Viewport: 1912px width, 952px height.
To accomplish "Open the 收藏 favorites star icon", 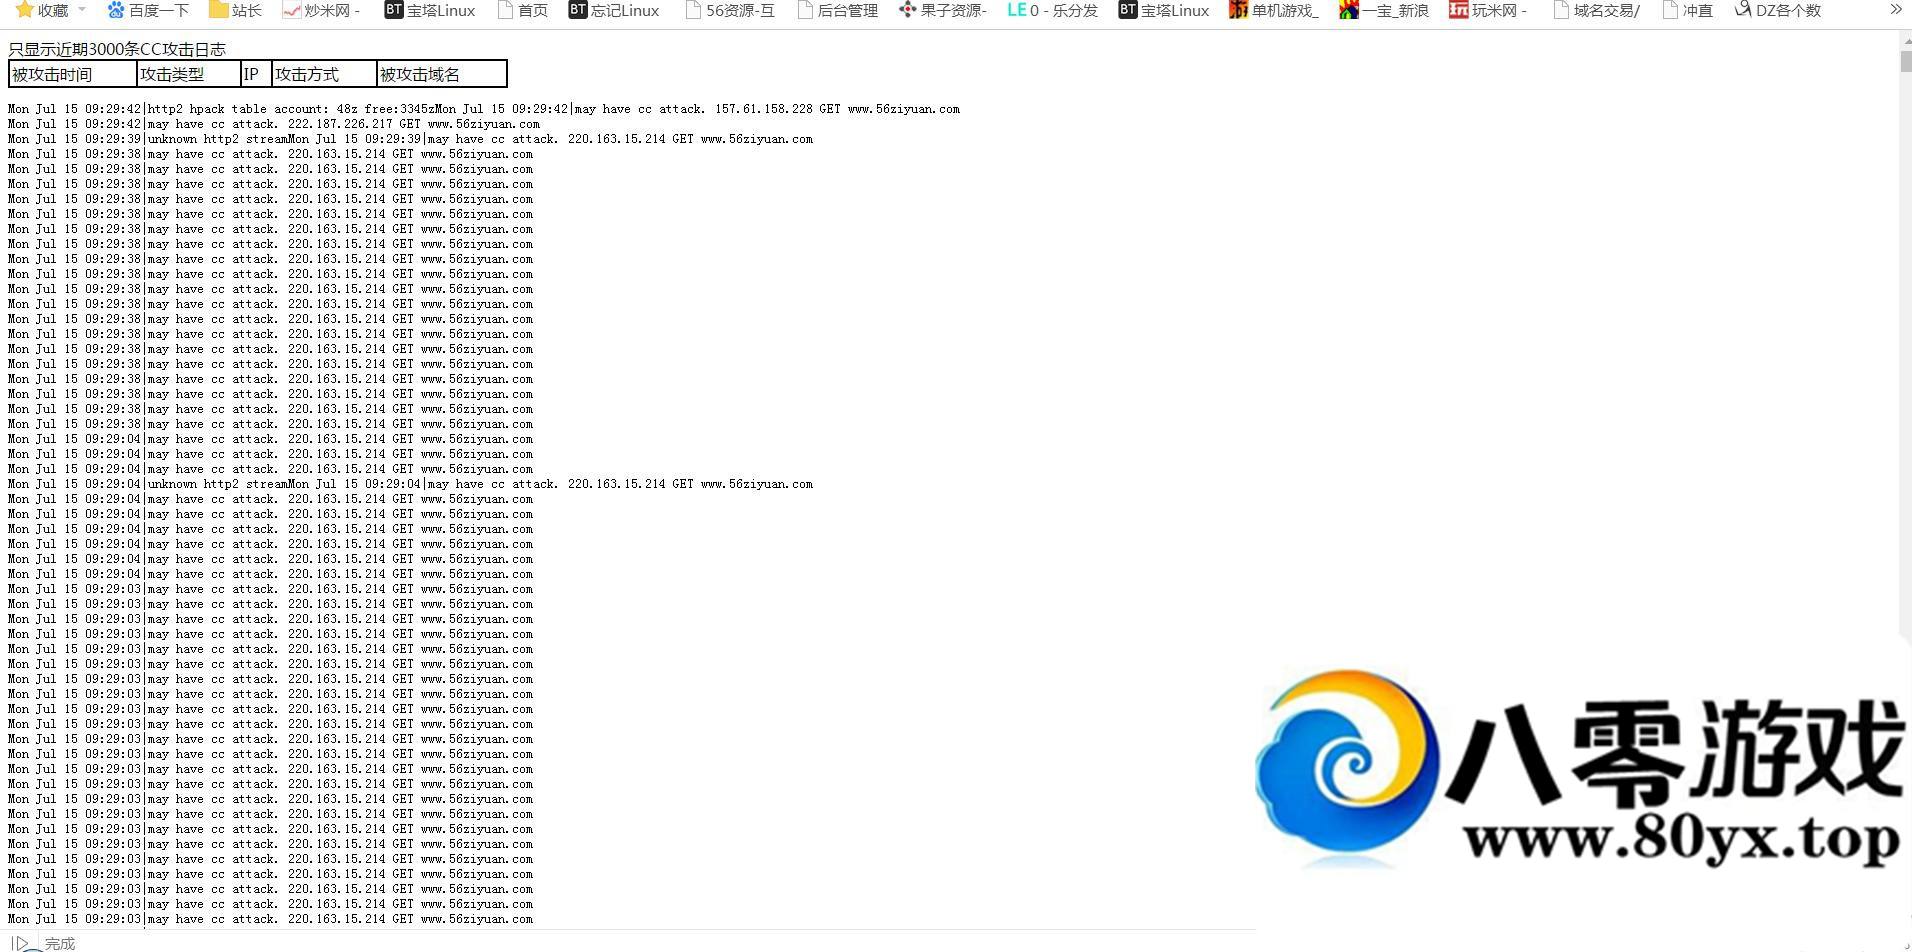I will click(x=25, y=10).
